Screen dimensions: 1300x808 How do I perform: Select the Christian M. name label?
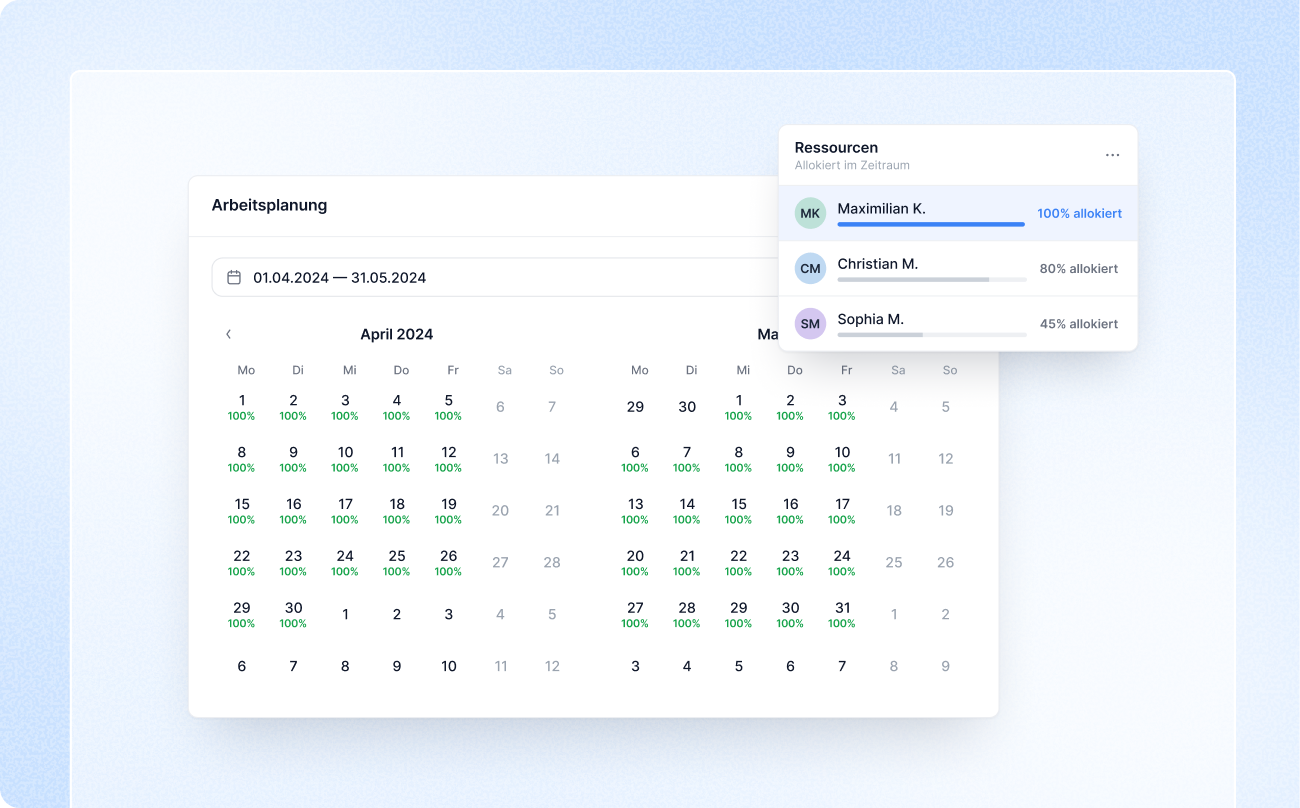click(877, 264)
